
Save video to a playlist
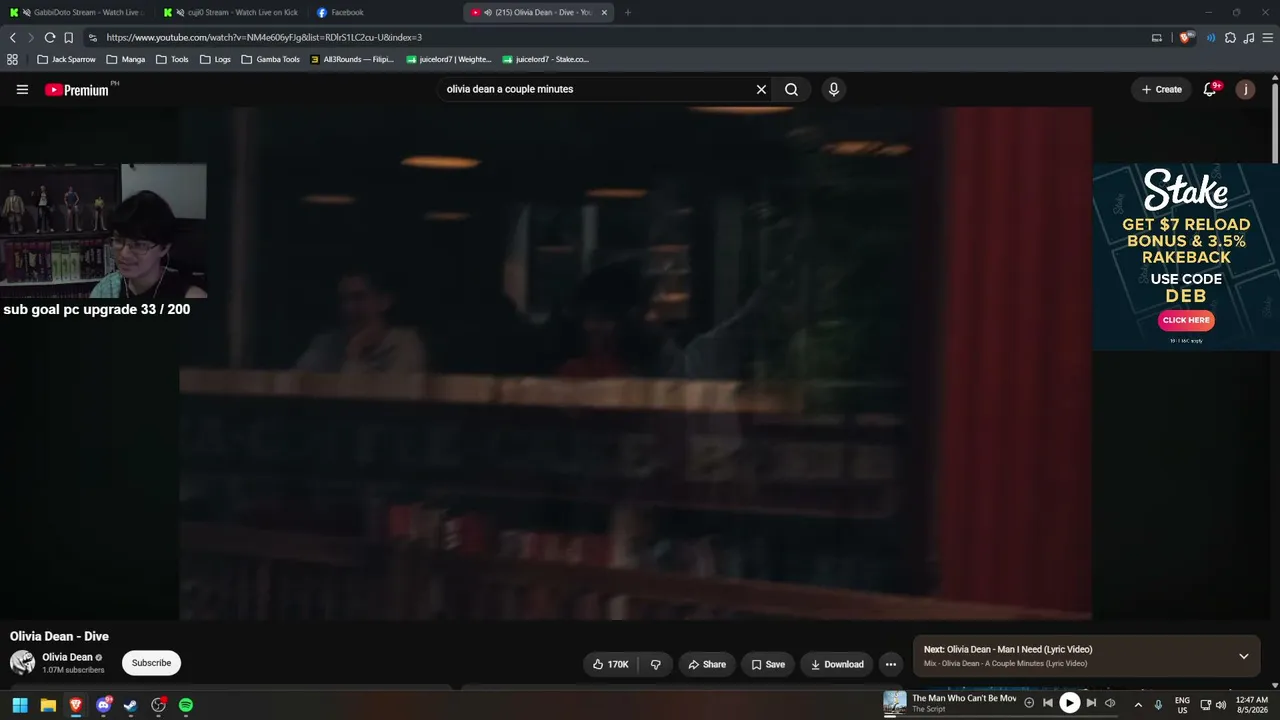(768, 664)
